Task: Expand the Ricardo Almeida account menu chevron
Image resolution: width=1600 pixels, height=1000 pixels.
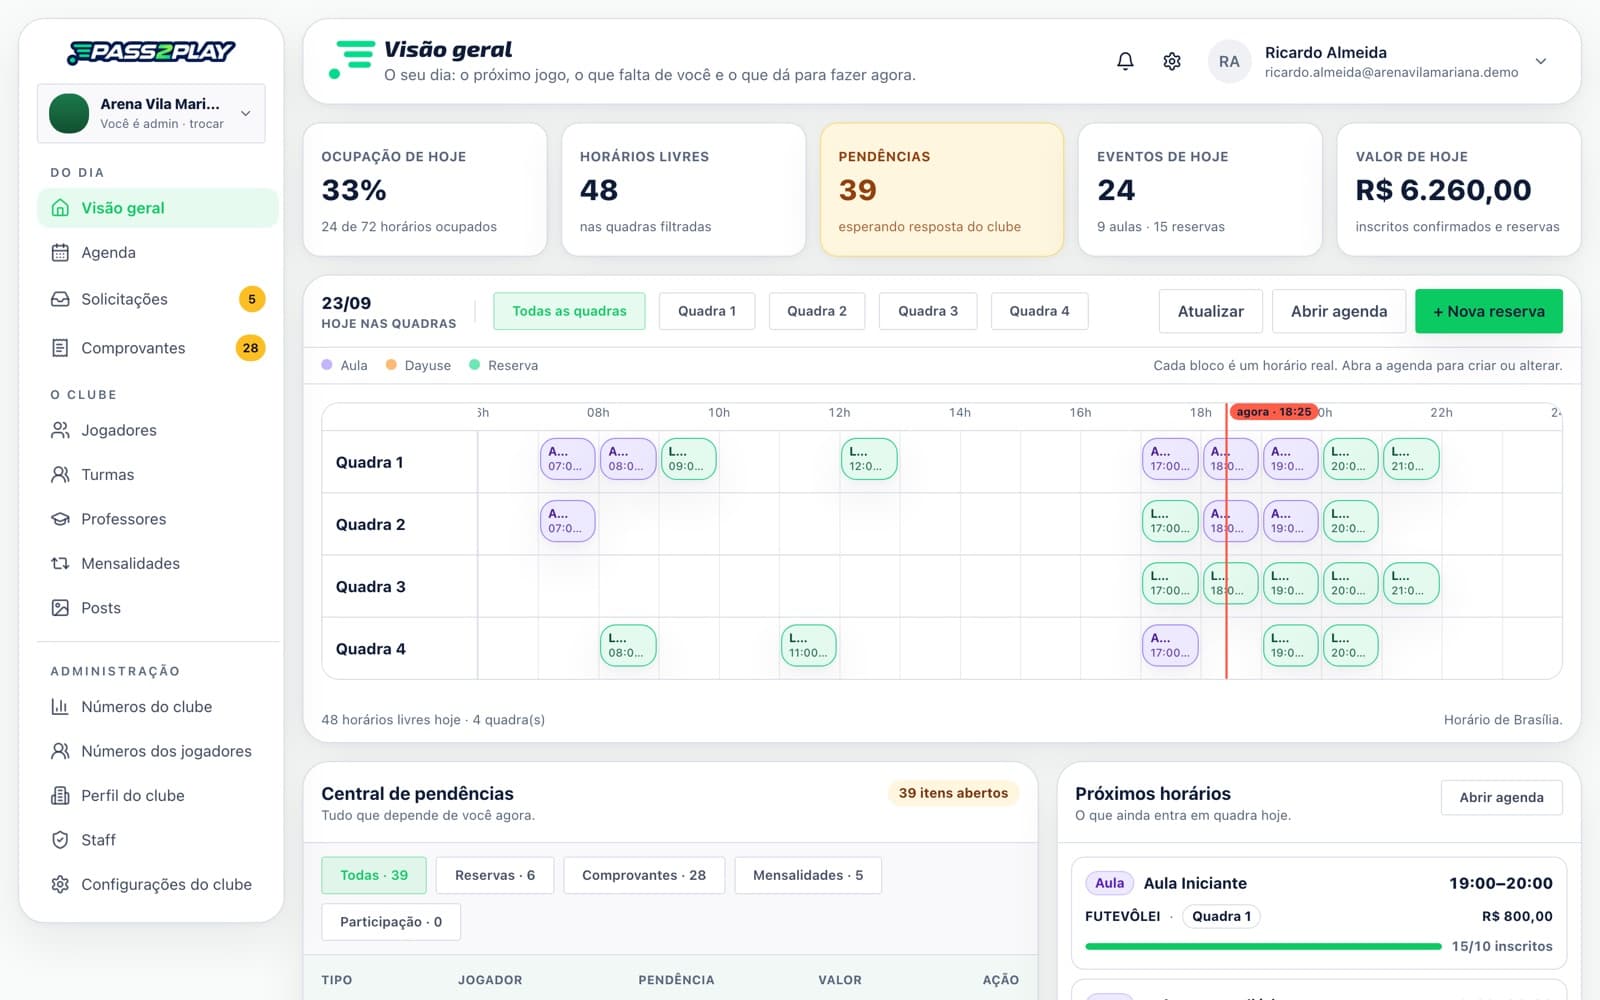Action: pyautogui.click(x=1541, y=61)
